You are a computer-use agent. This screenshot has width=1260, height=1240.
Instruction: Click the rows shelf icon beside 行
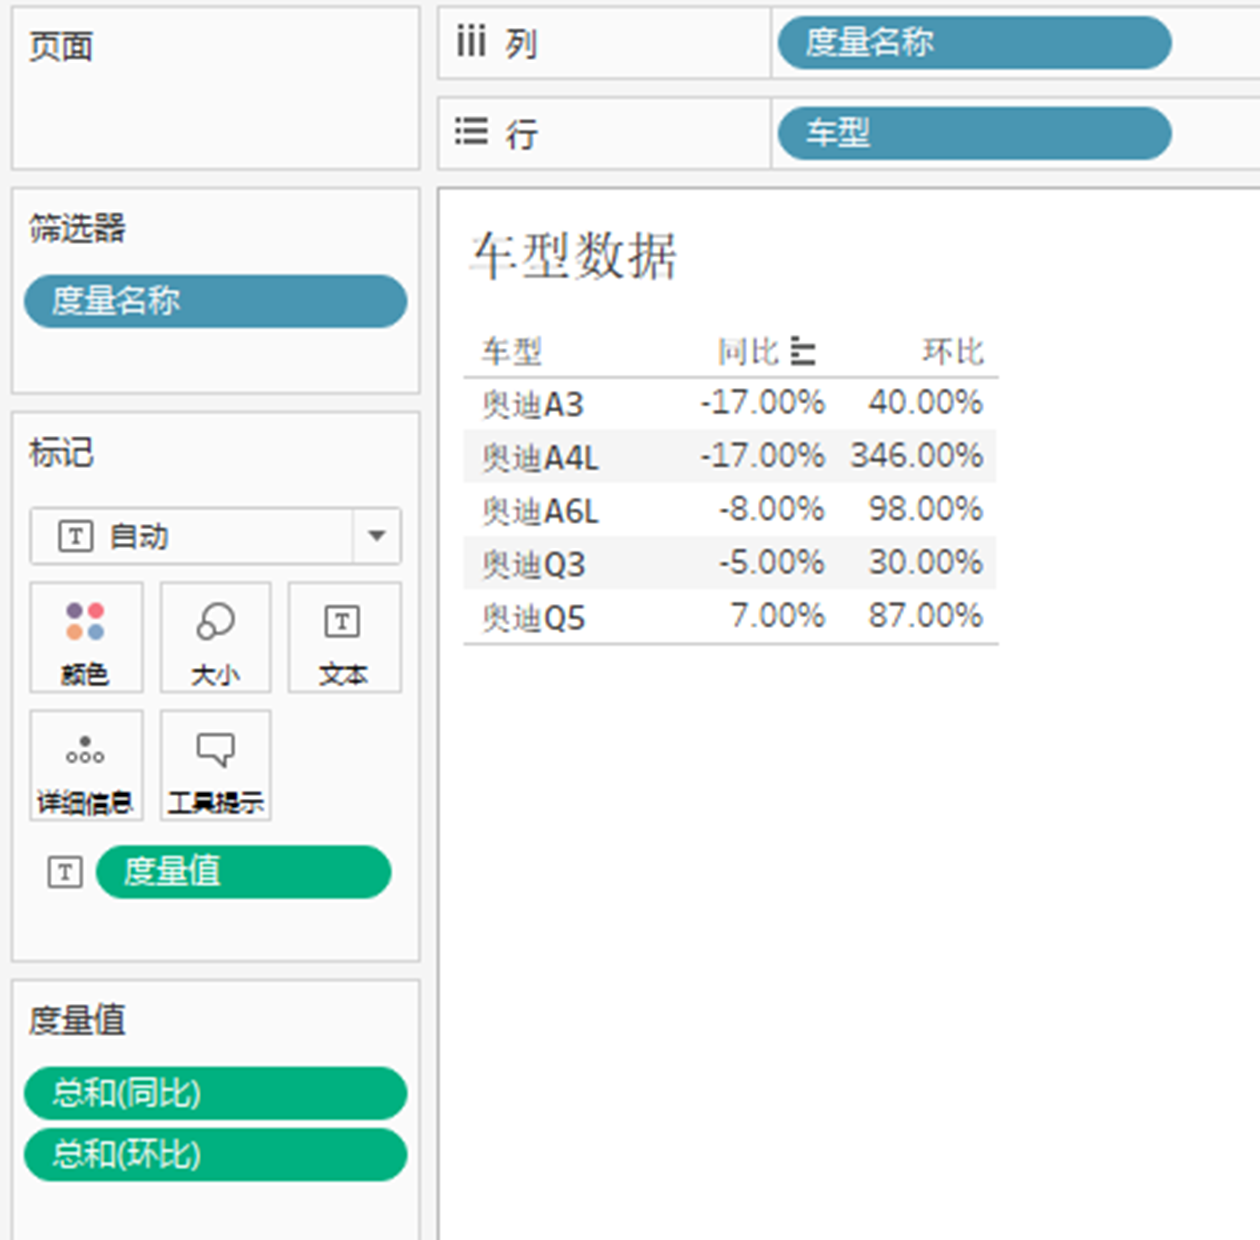click(471, 132)
